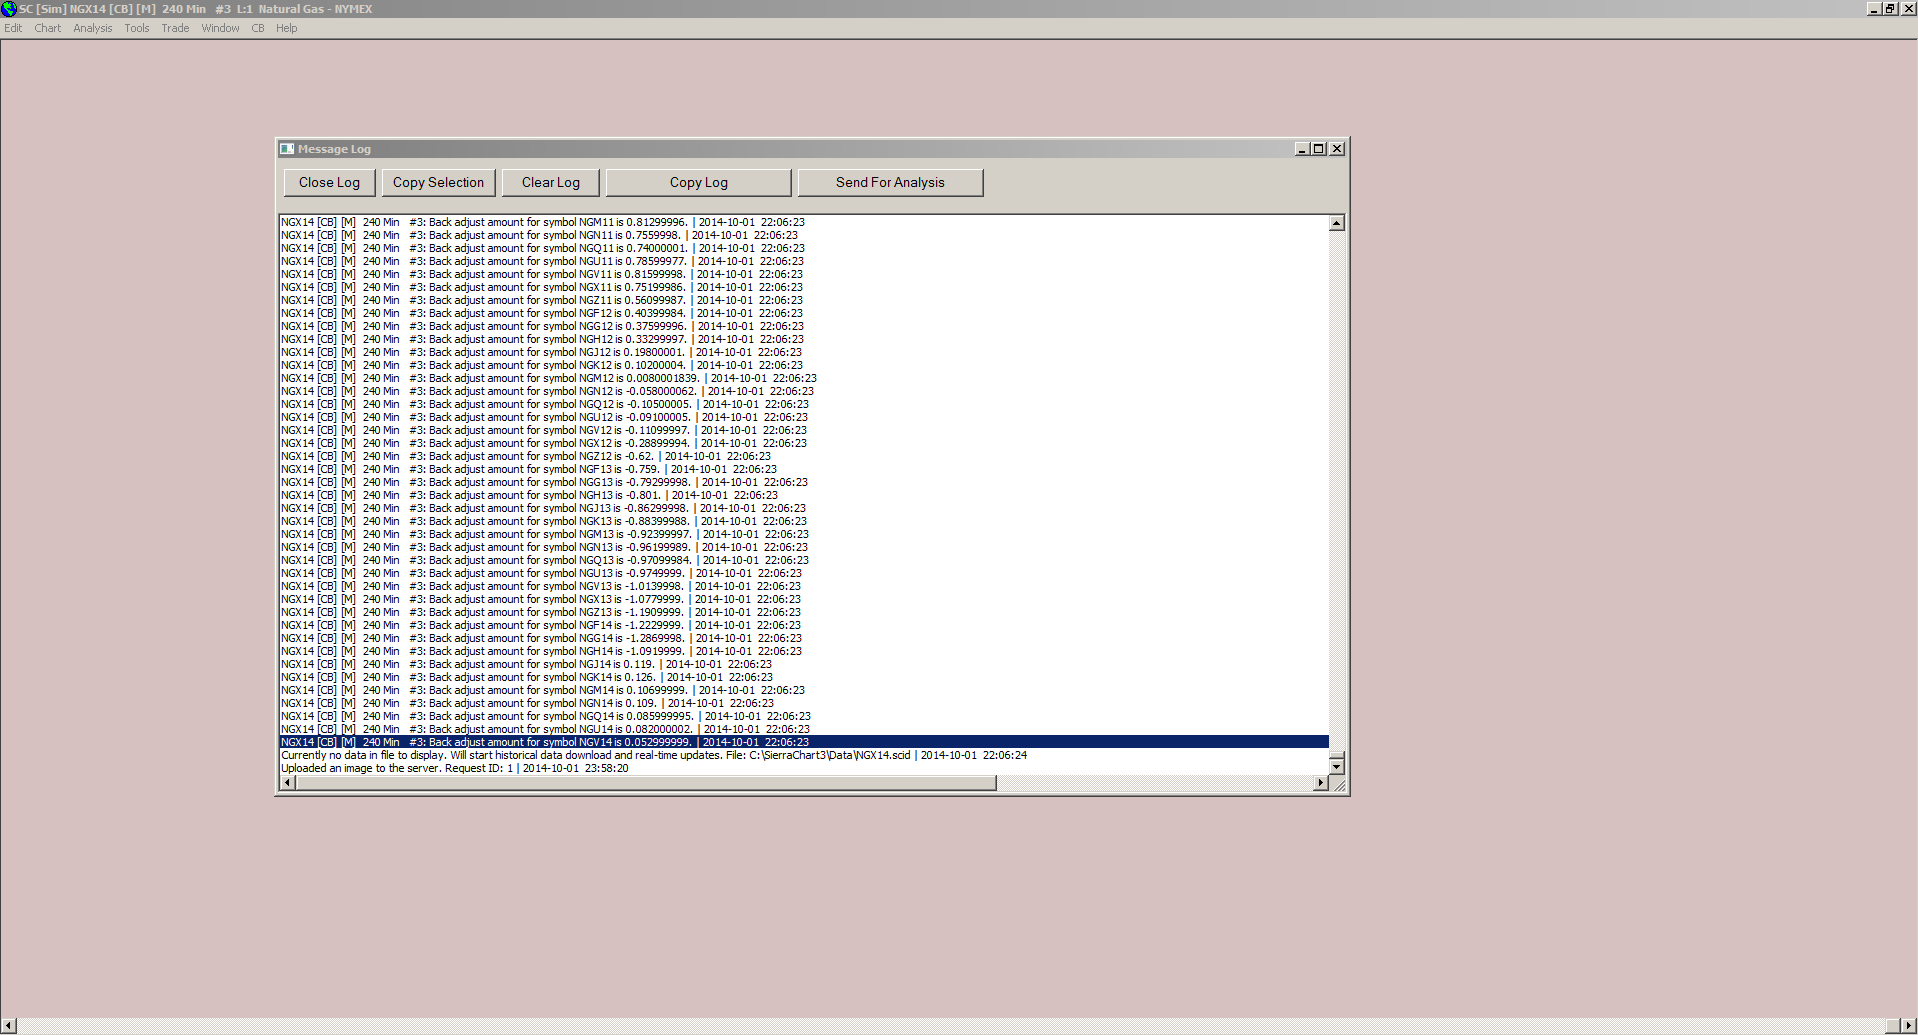Open the CB menu
Screen dimensions: 1918x1035
point(258,28)
